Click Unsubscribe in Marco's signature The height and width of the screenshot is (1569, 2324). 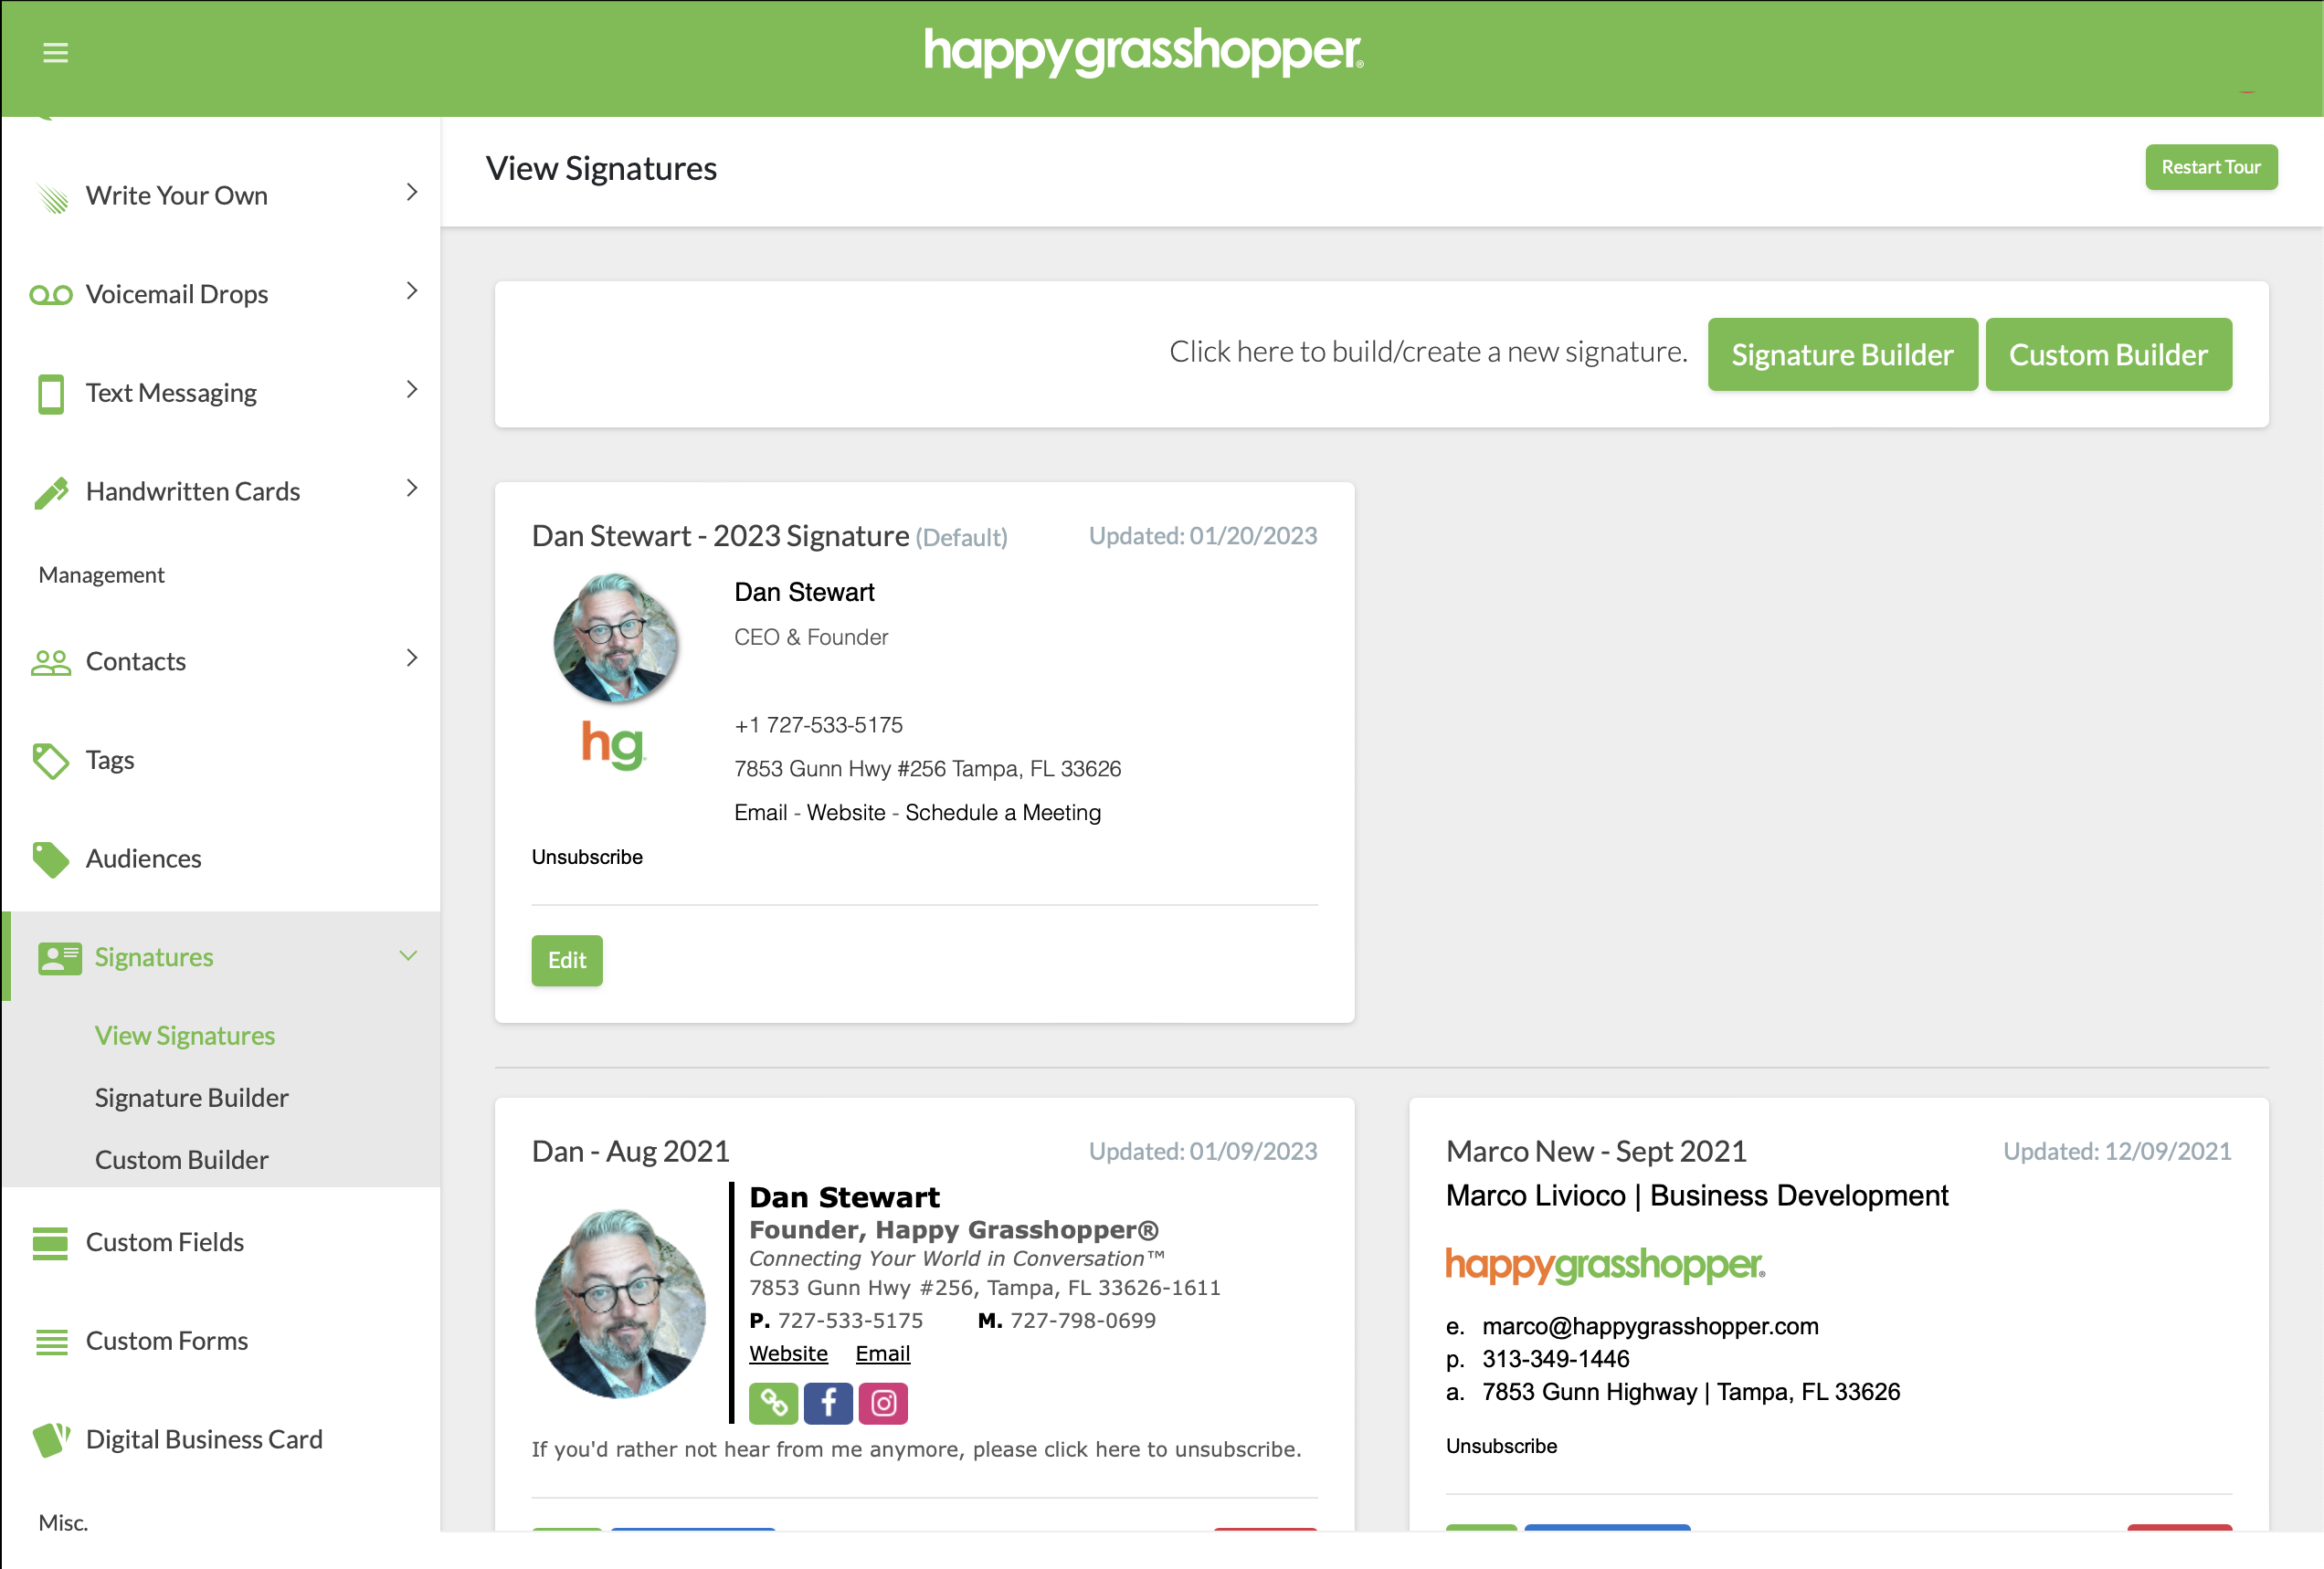1502,1447
